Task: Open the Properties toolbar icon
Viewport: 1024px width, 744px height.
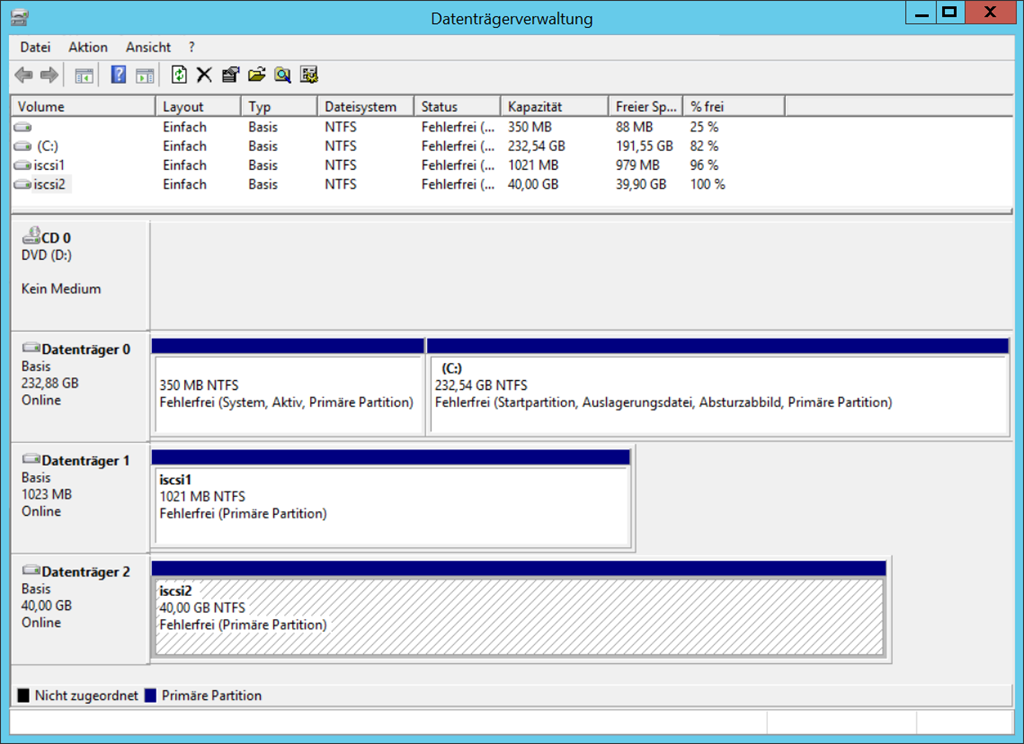Action: pos(231,75)
